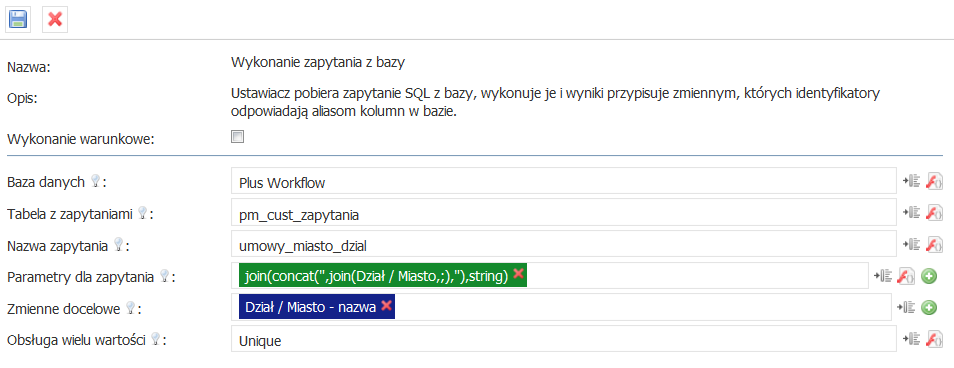Click the red X cancel icon in toolbar
This screenshot has height=368, width=954.
55,19
